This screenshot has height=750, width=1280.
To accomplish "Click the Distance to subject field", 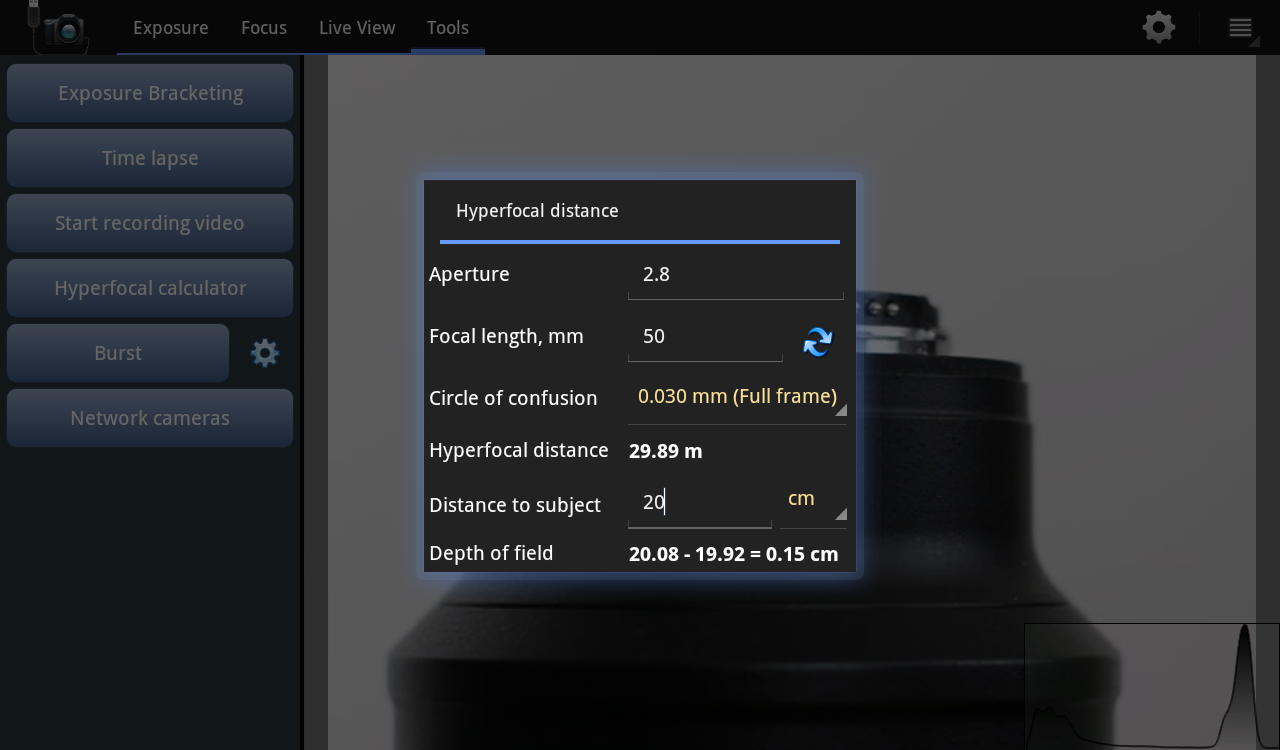I will [700, 501].
